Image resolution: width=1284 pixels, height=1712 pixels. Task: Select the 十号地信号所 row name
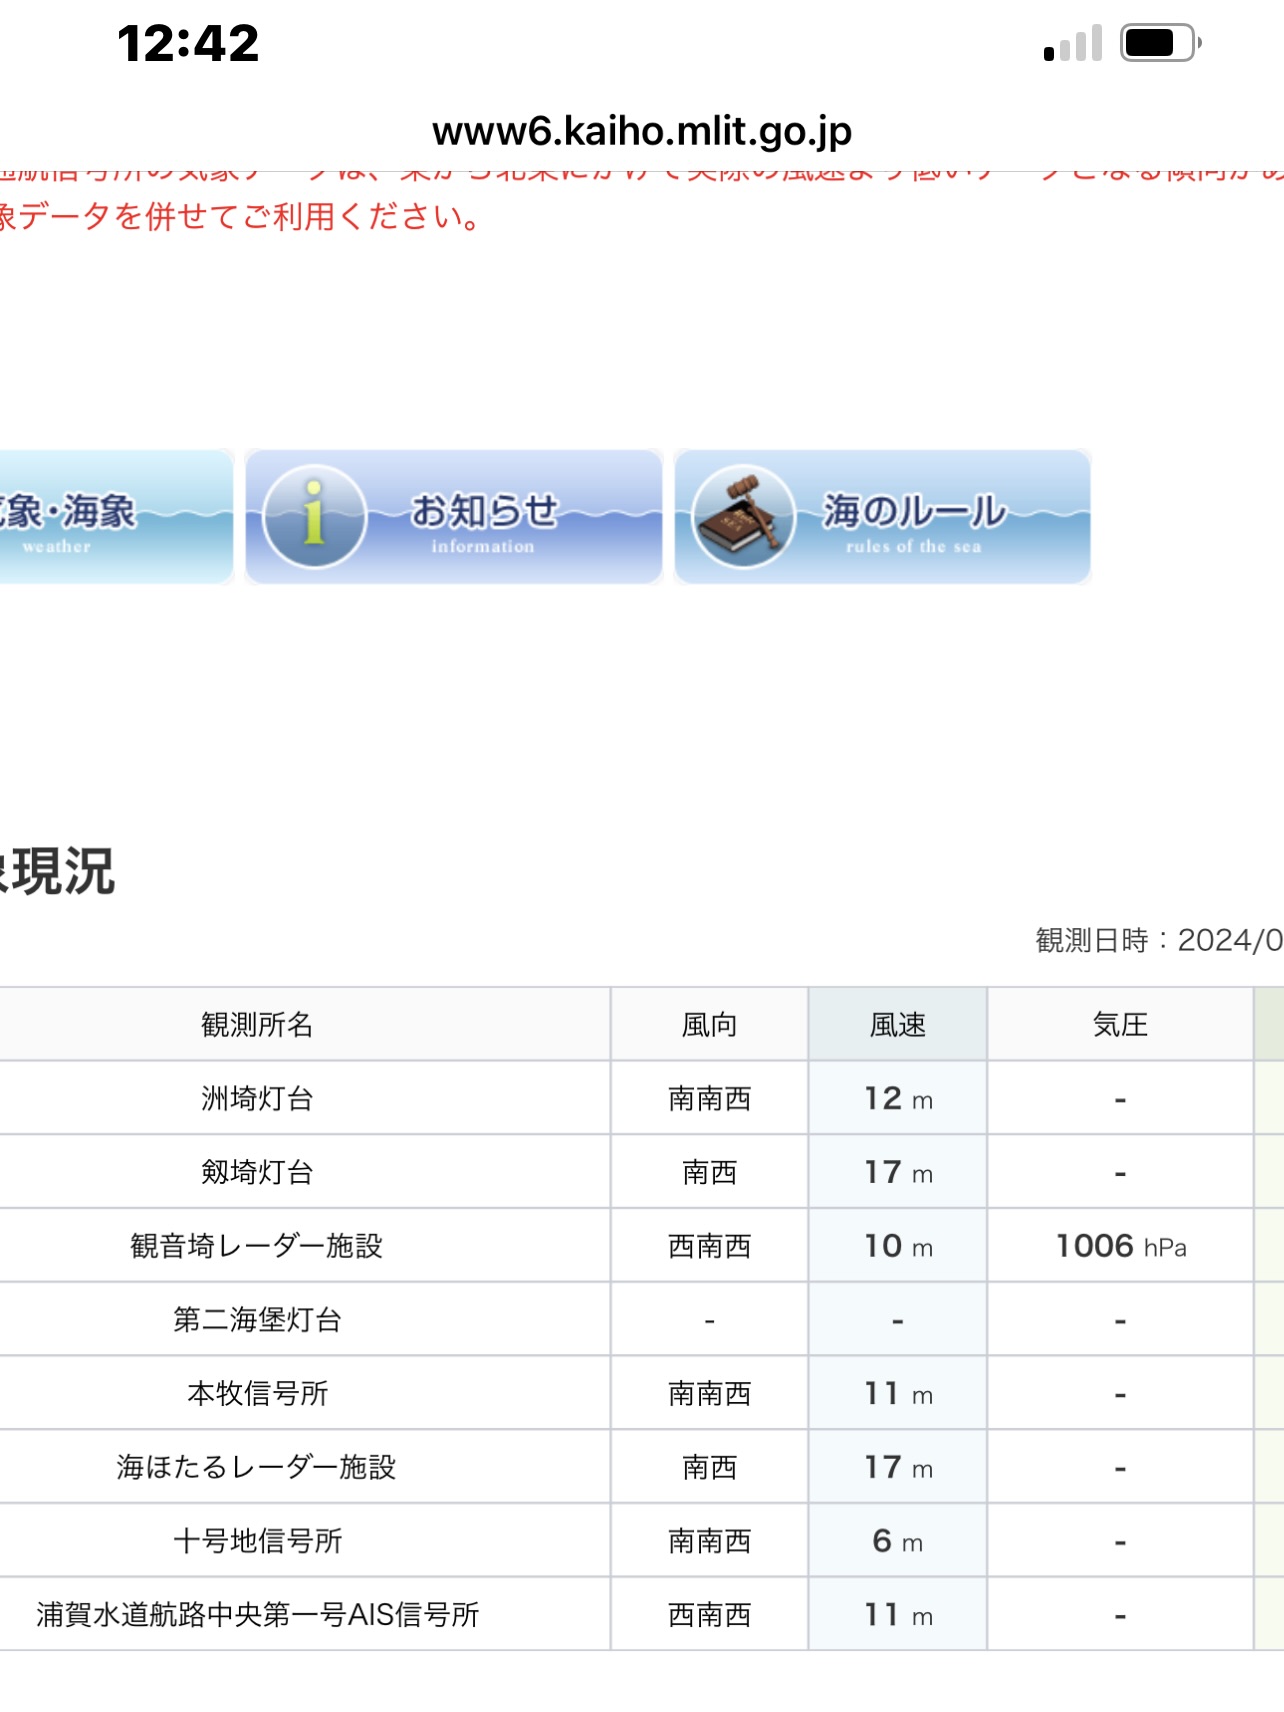point(257,1541)
